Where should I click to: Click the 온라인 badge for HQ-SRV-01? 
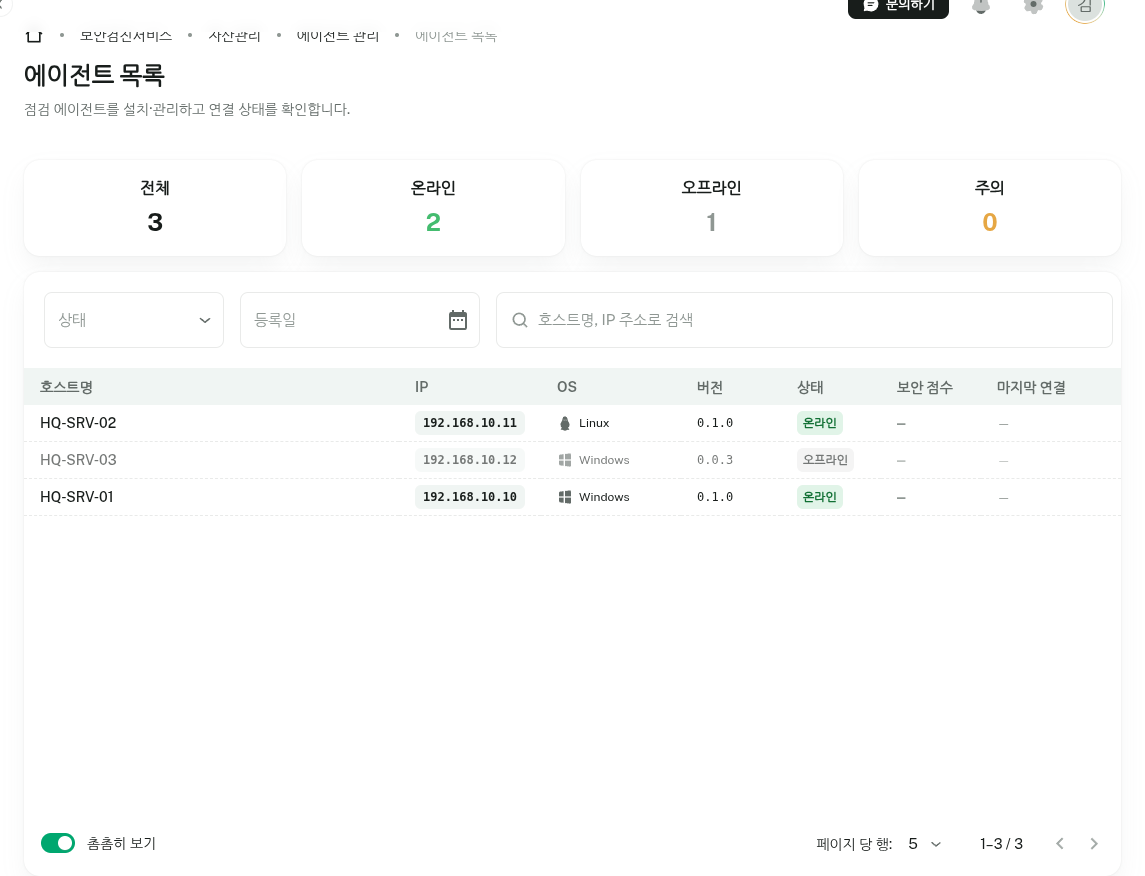coord(819,497)
